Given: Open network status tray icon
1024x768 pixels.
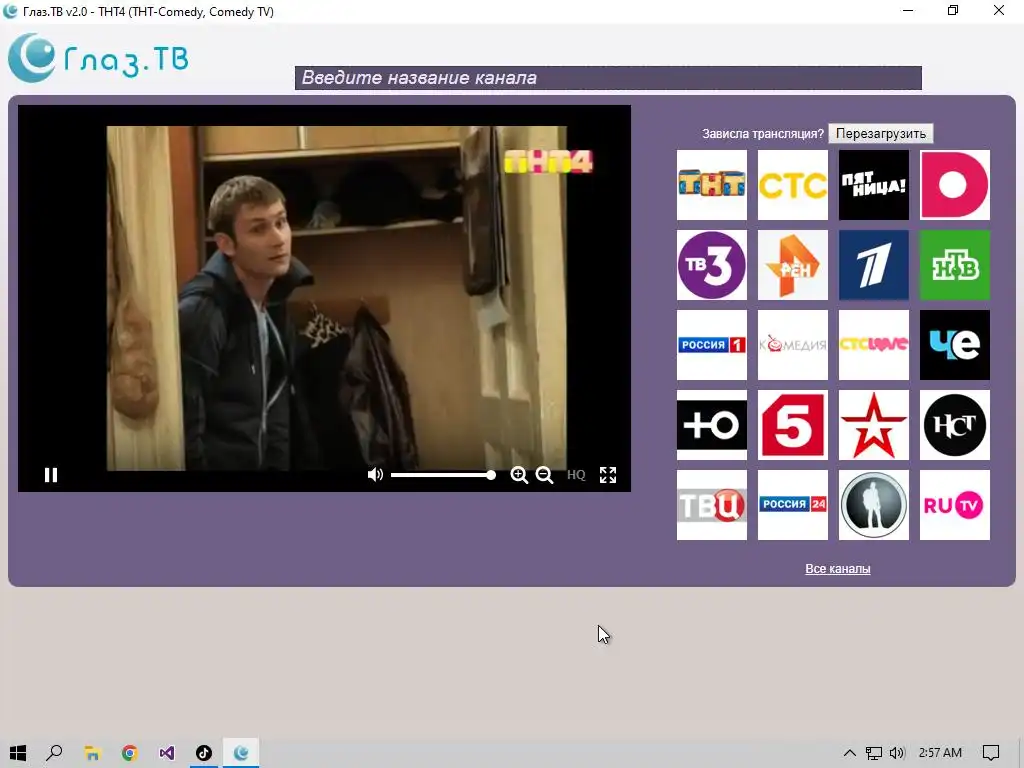Looking at the screenshot, I should 874,753.
